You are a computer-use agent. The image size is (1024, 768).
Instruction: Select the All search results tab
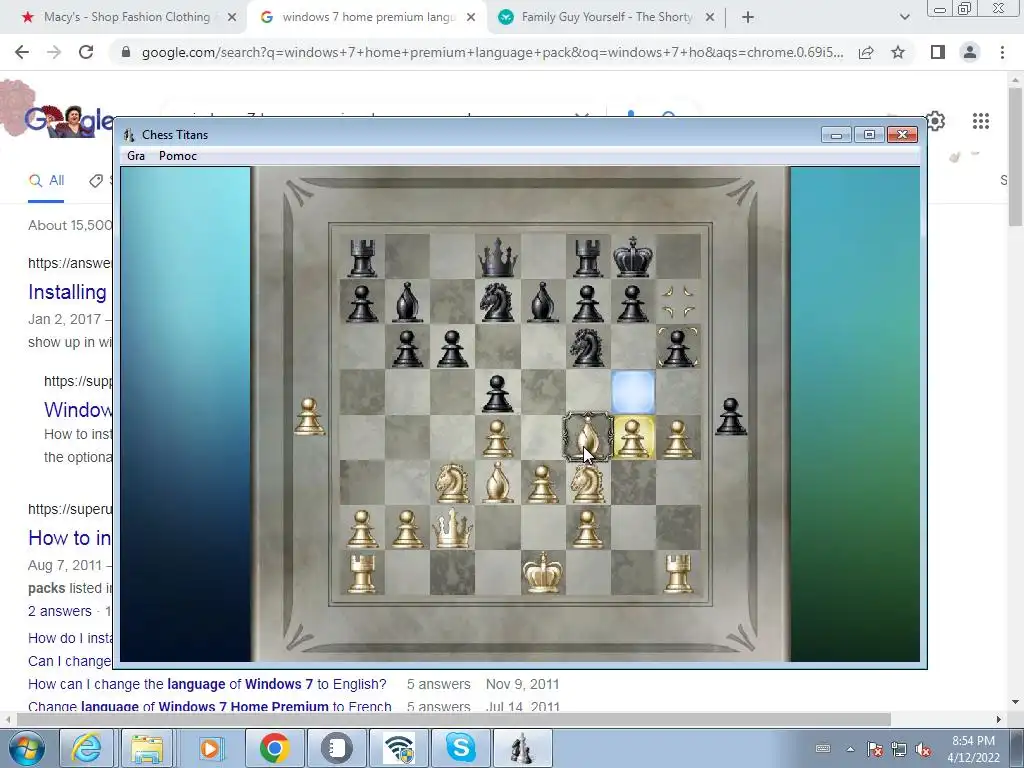[46, 181]
